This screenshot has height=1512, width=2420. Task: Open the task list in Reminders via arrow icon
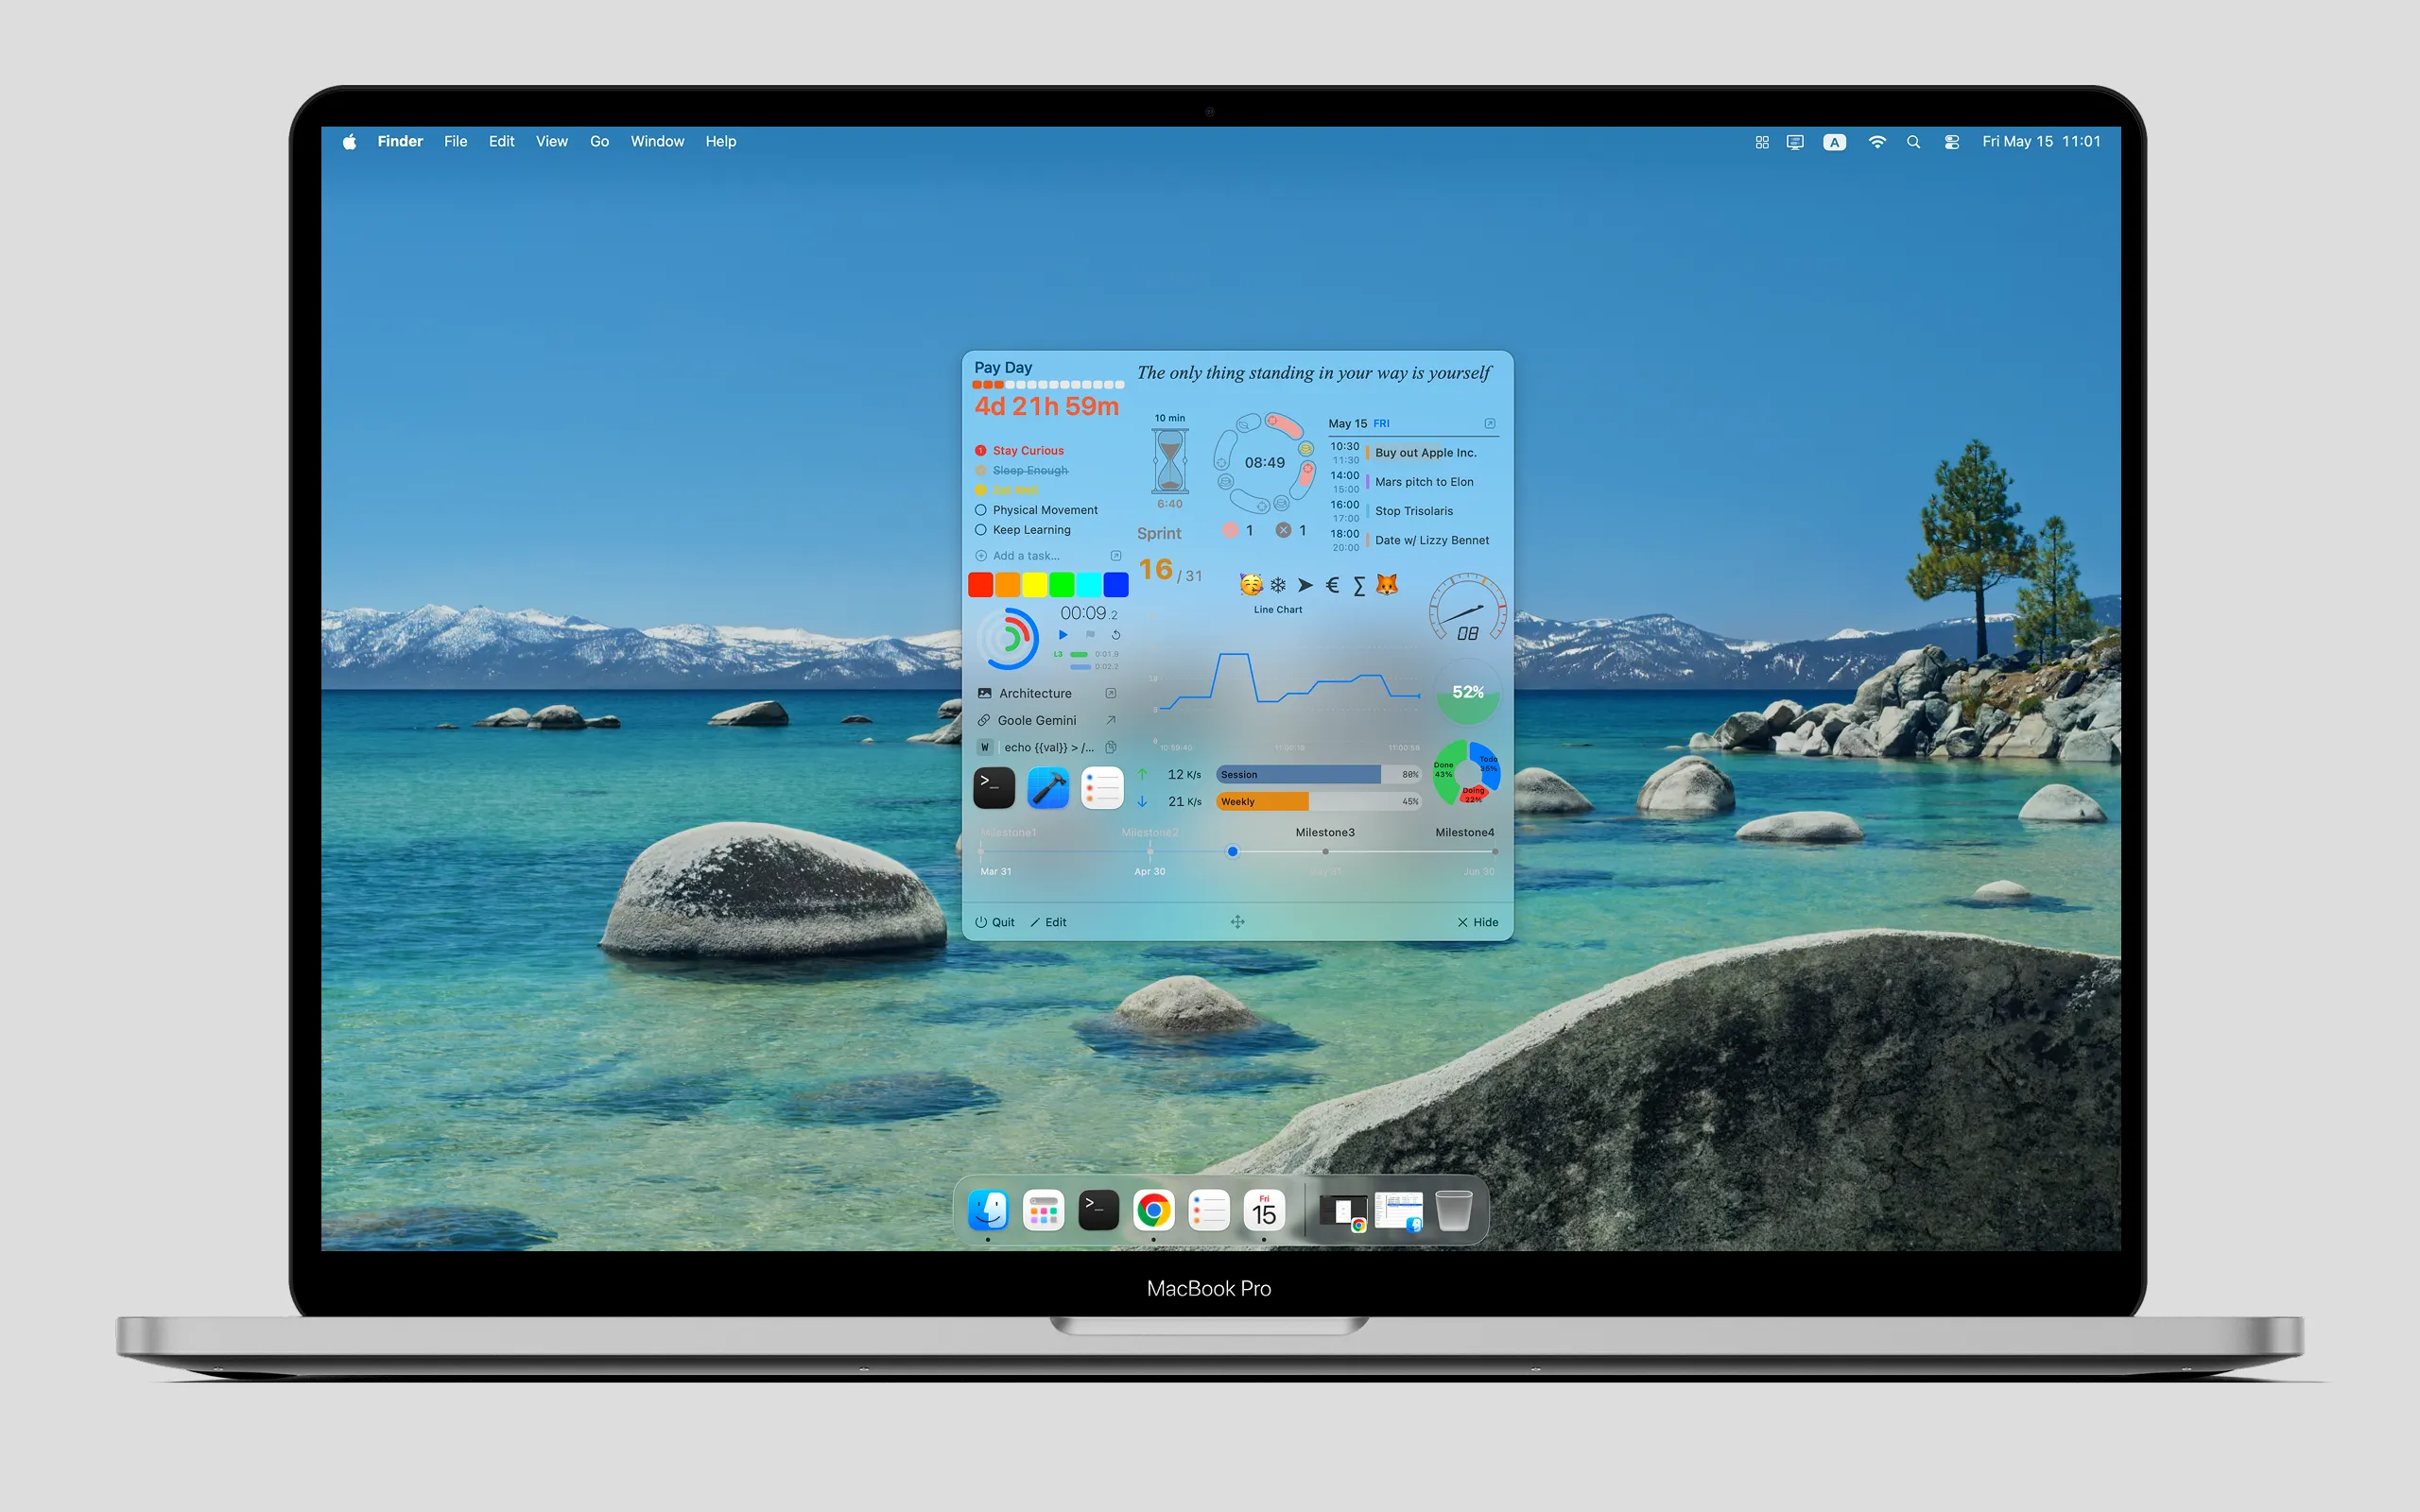pyautogui.click(x=1116, y=556)
